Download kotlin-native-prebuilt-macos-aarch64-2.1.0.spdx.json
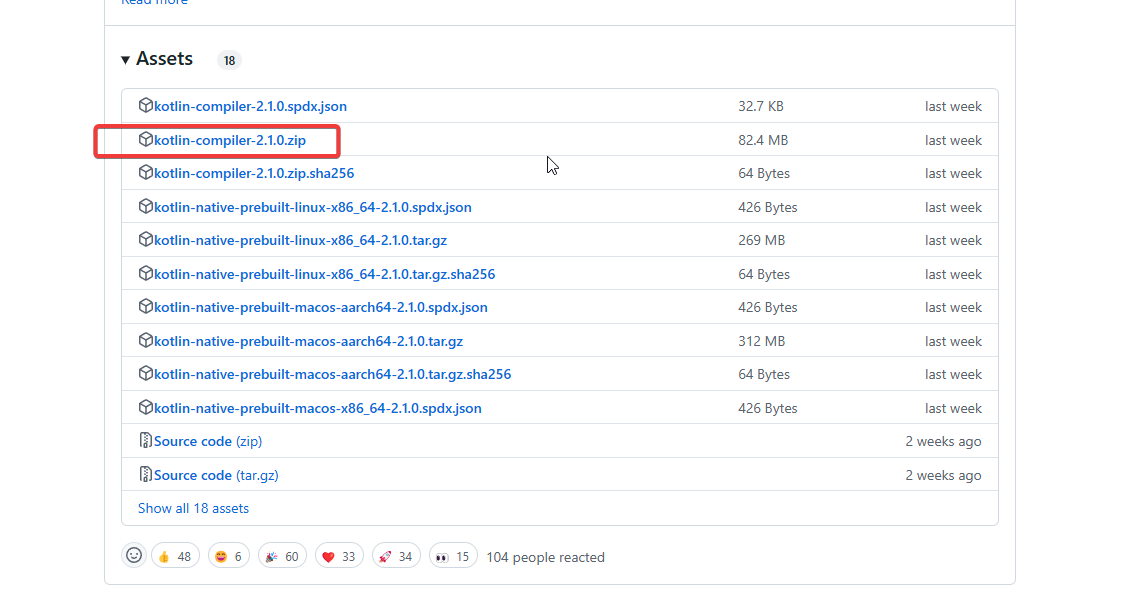 tap(320, 308)
